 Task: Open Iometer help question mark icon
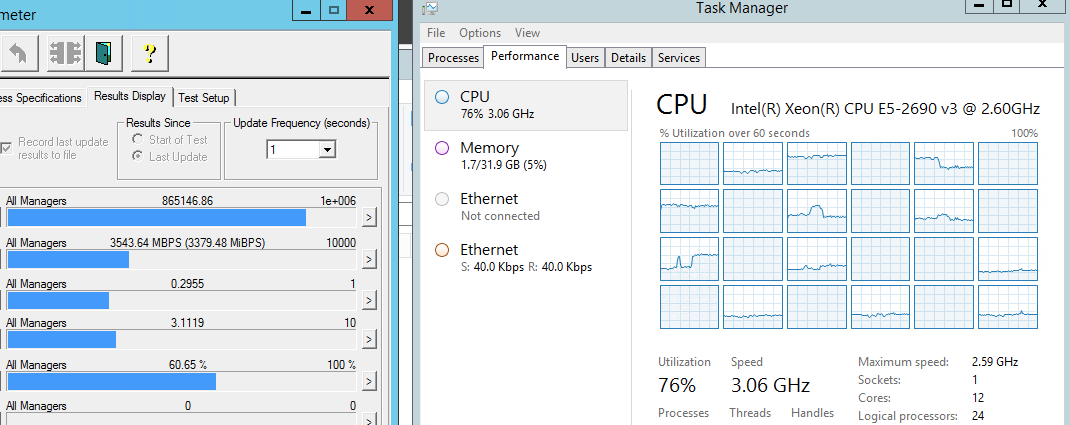pyautogui.click(x=149, y=52)
